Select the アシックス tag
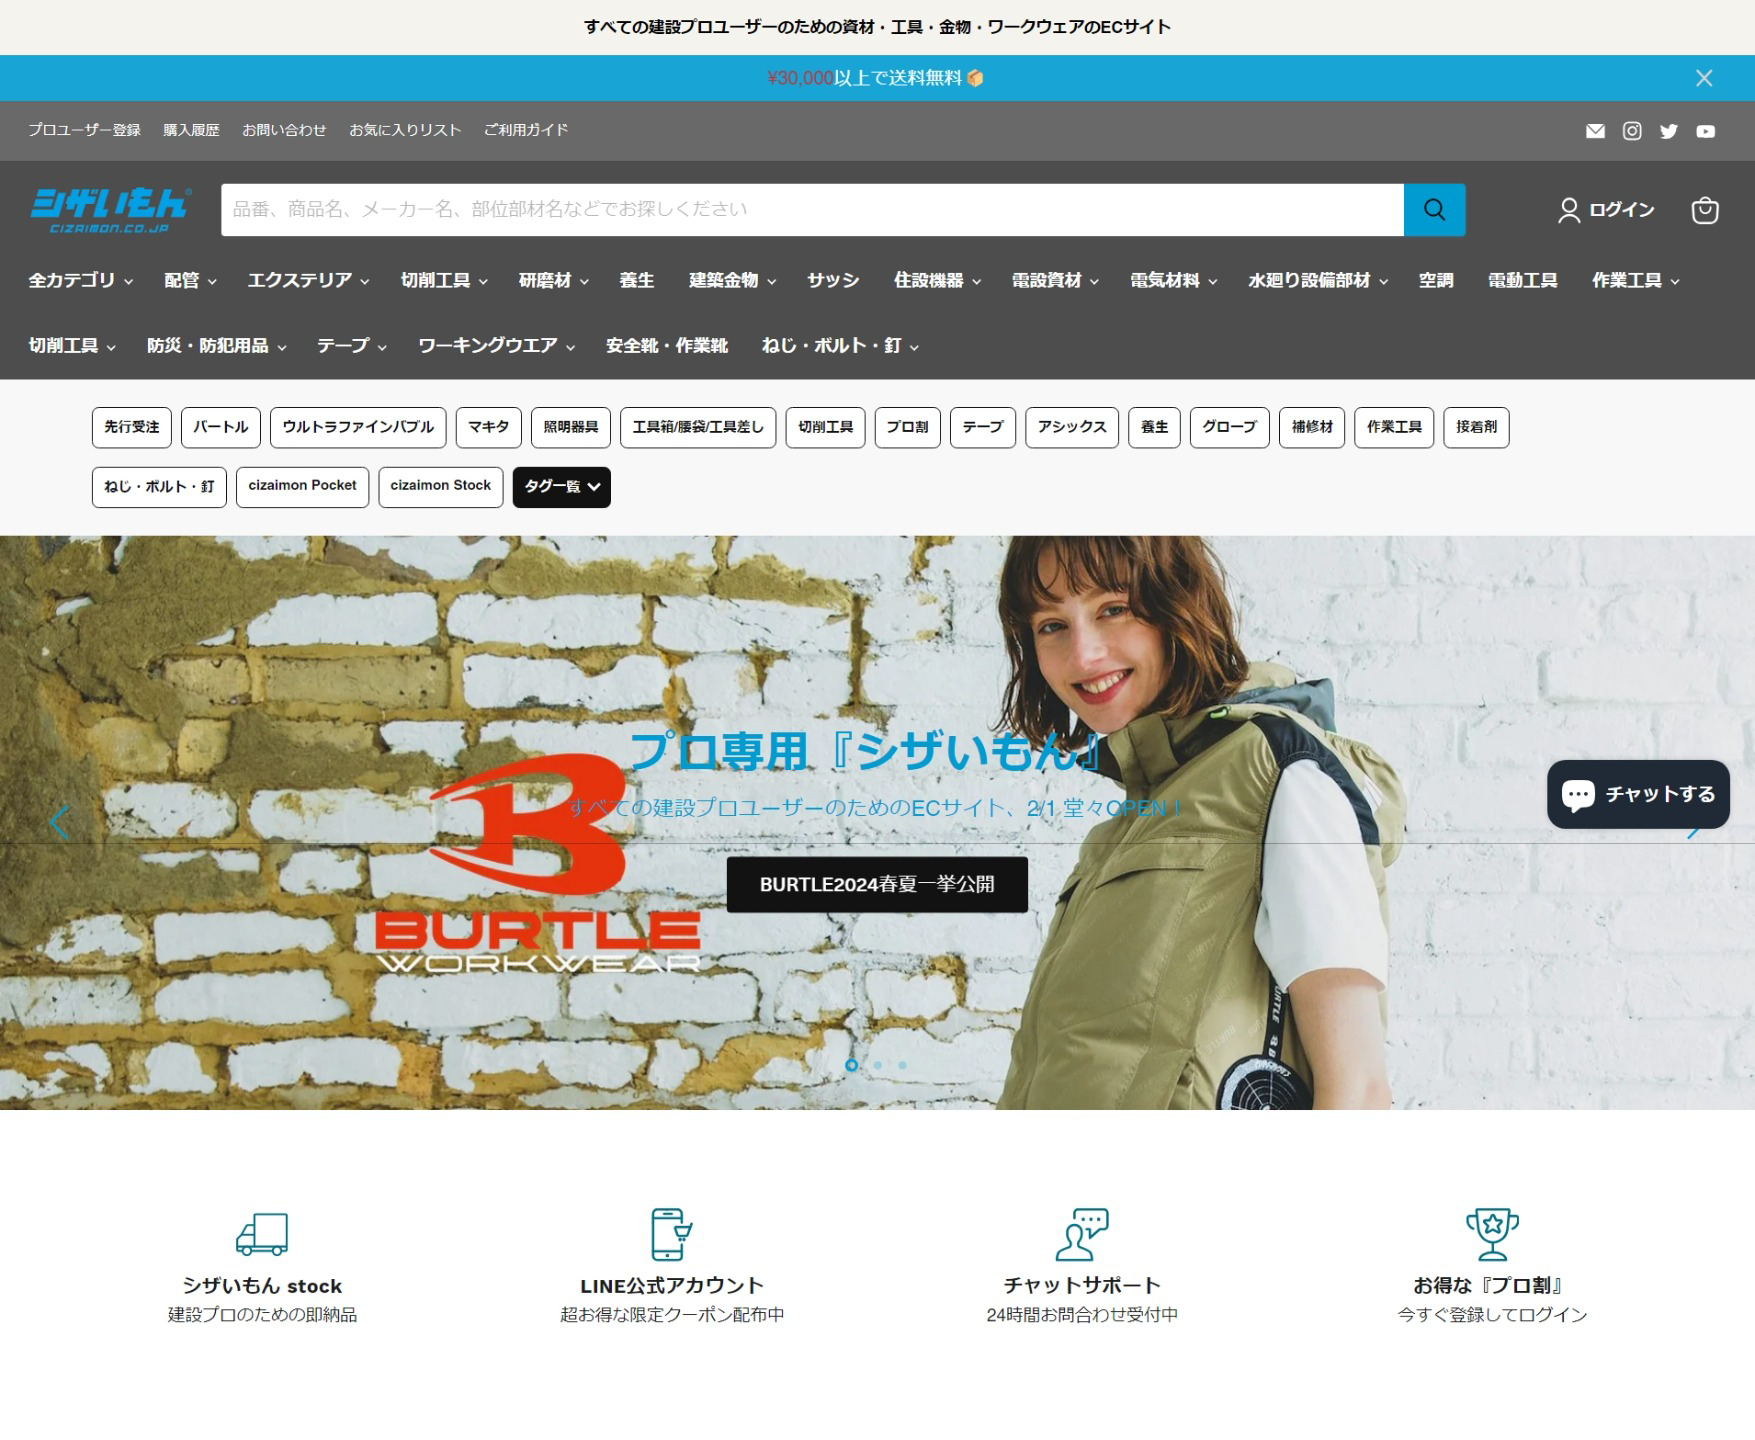This screenshot has width=1755, height=1440. pyautogui.click(x=1072, y=427)
